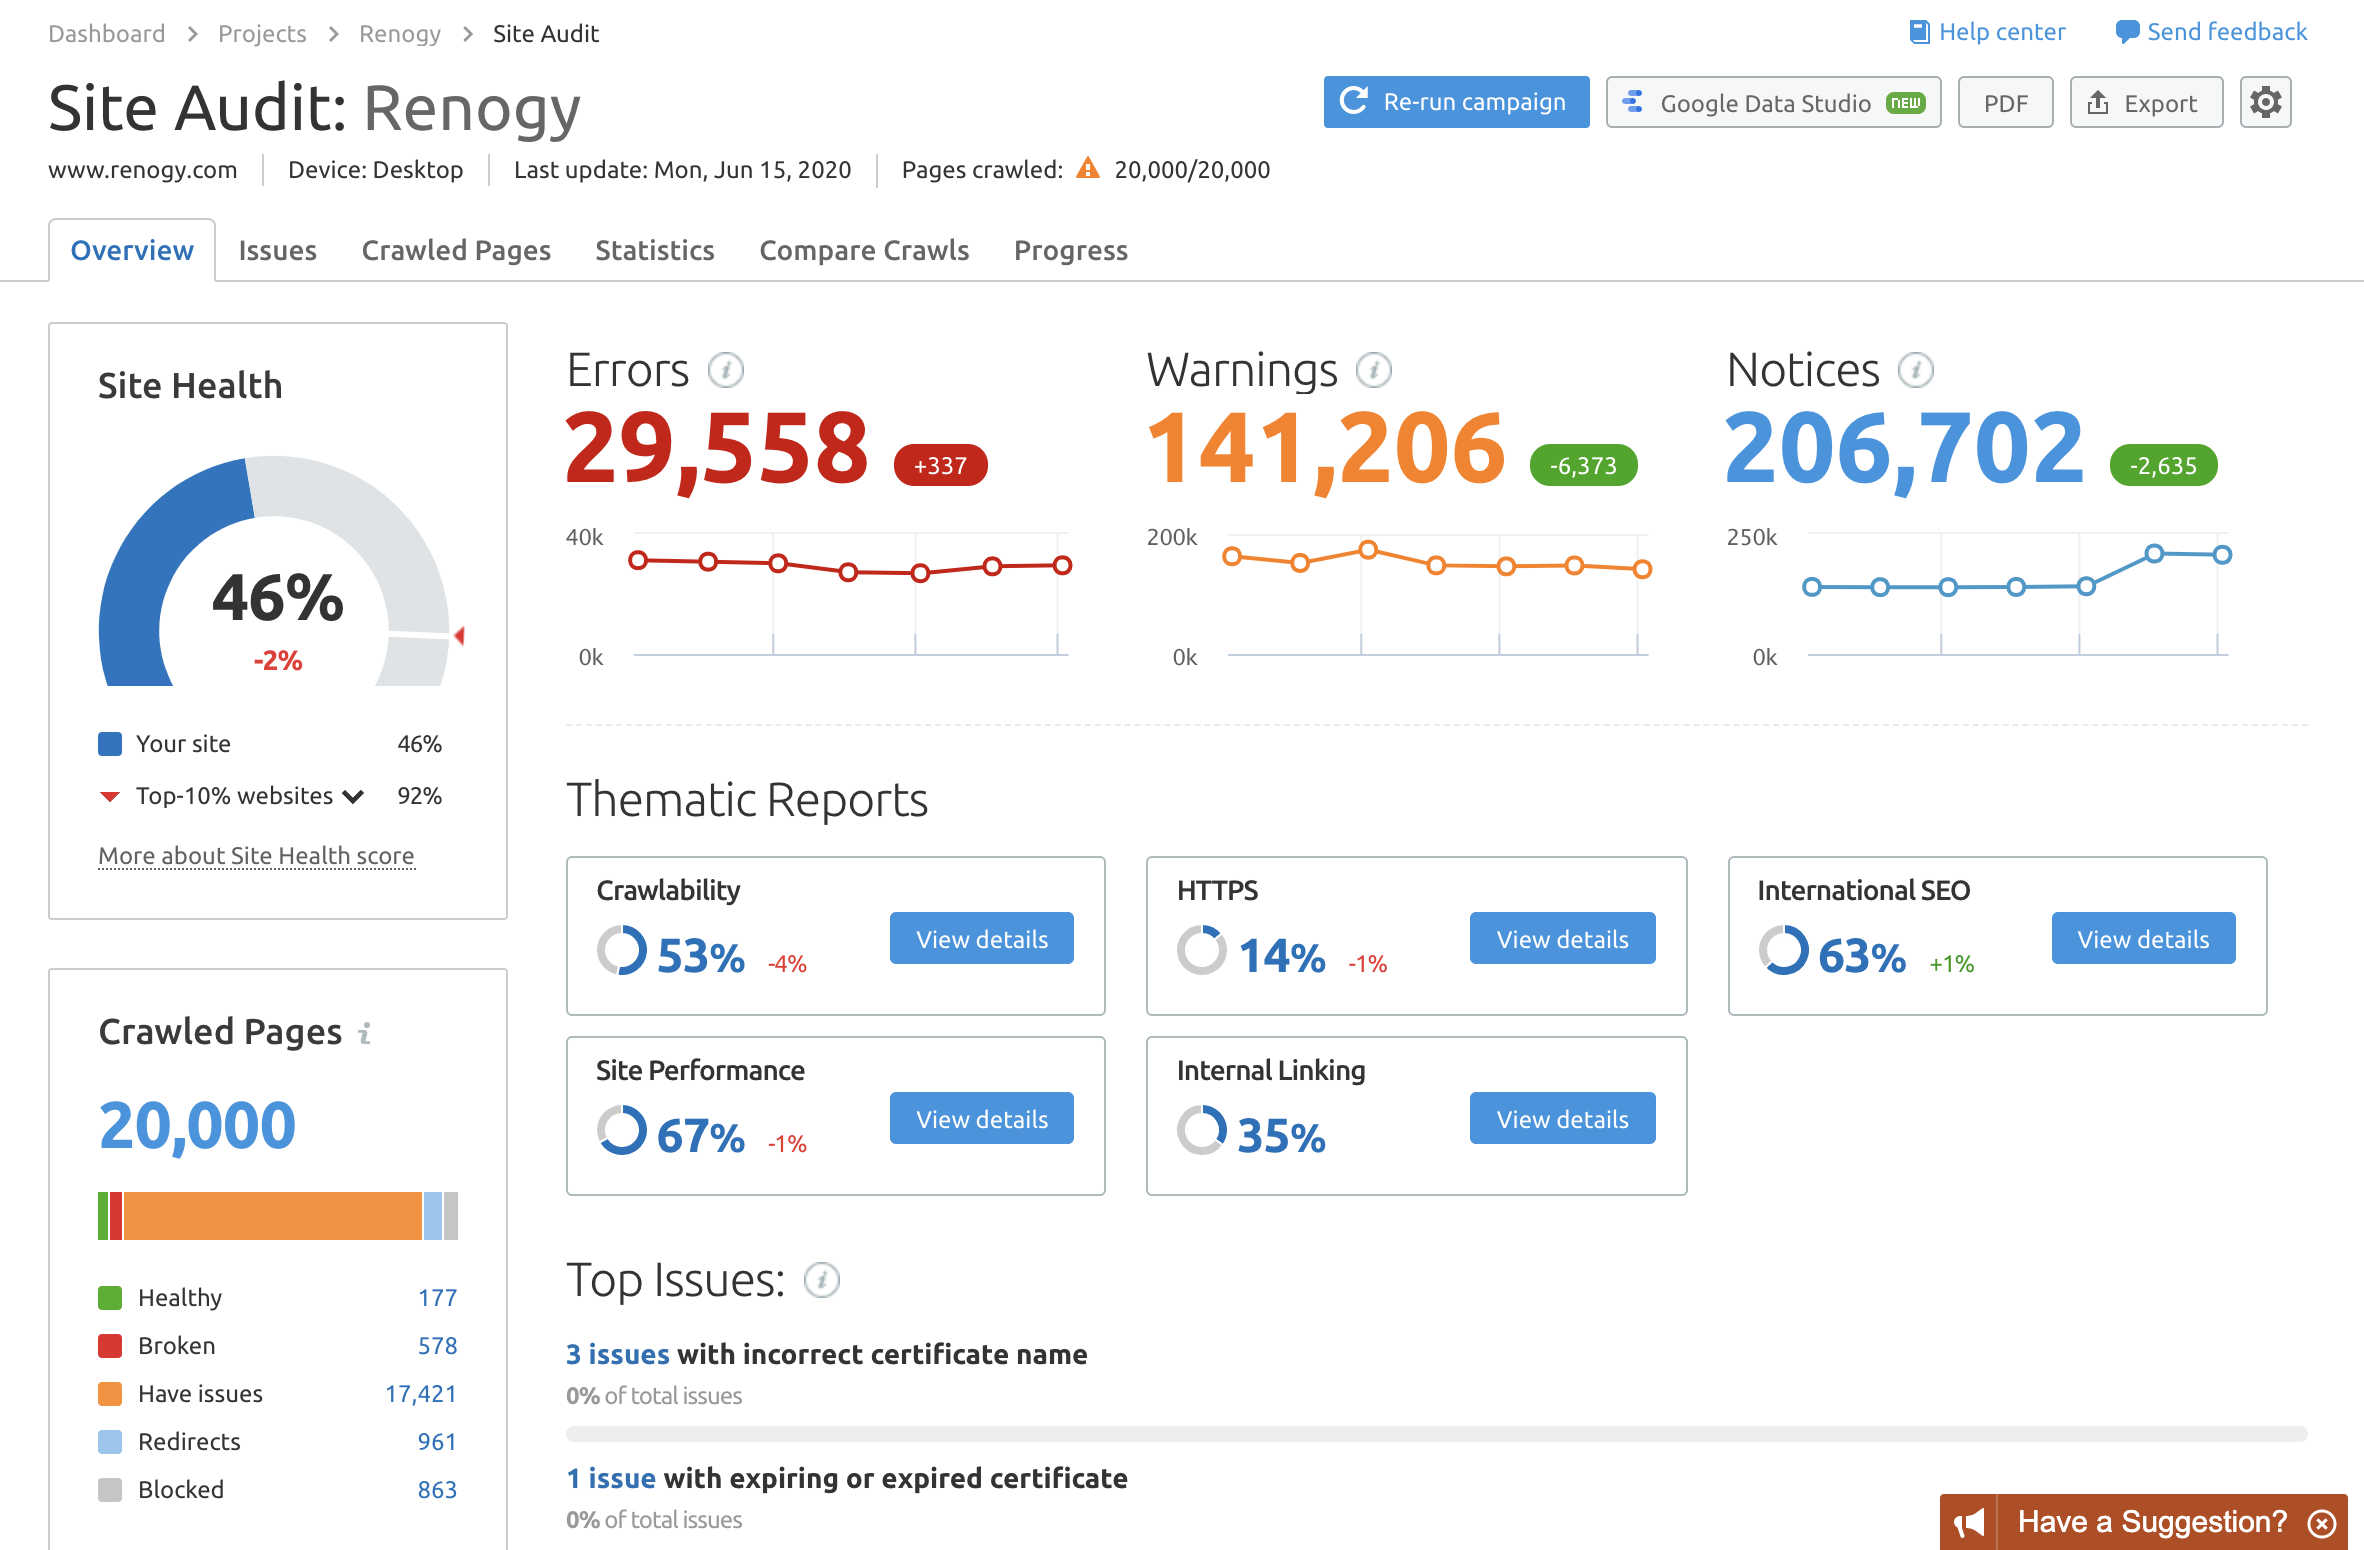Open settings gear icon
Image resolution: width=2364 pixels, height=1550 pixels.
[2265, 102]
